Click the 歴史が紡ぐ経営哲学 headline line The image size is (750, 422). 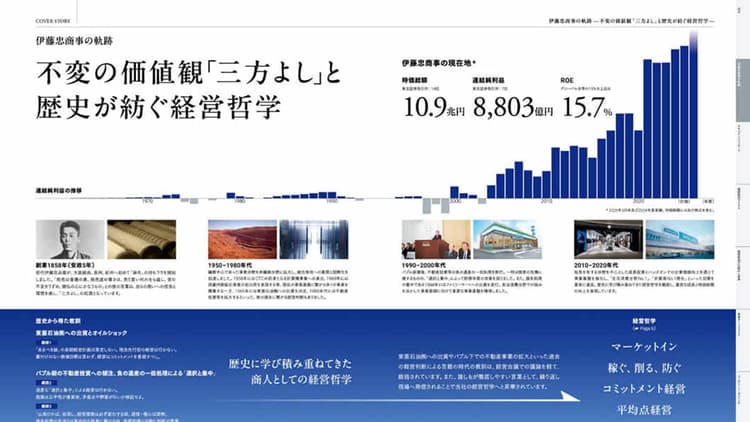158,107
